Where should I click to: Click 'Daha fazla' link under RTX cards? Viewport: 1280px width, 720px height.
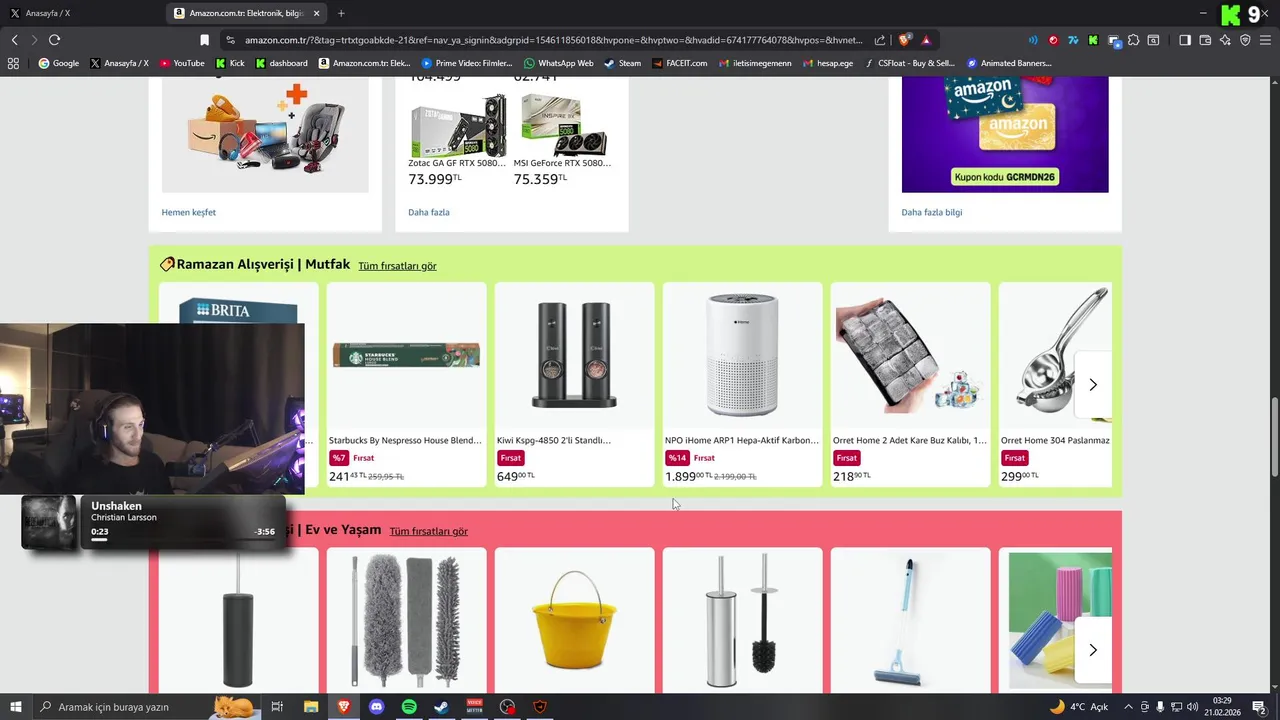pyautogui.click(x=428, y=212)
